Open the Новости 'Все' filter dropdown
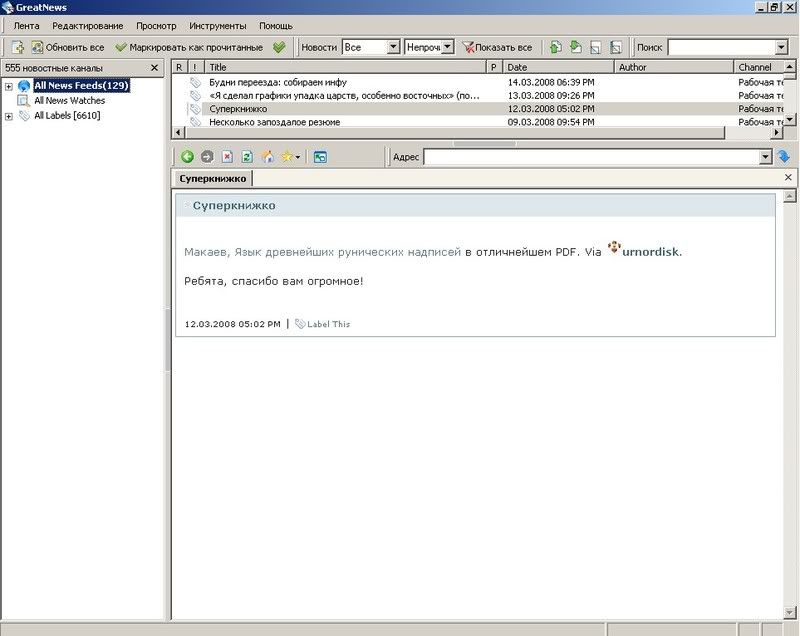The image size is (800, 636). point(393,47)
